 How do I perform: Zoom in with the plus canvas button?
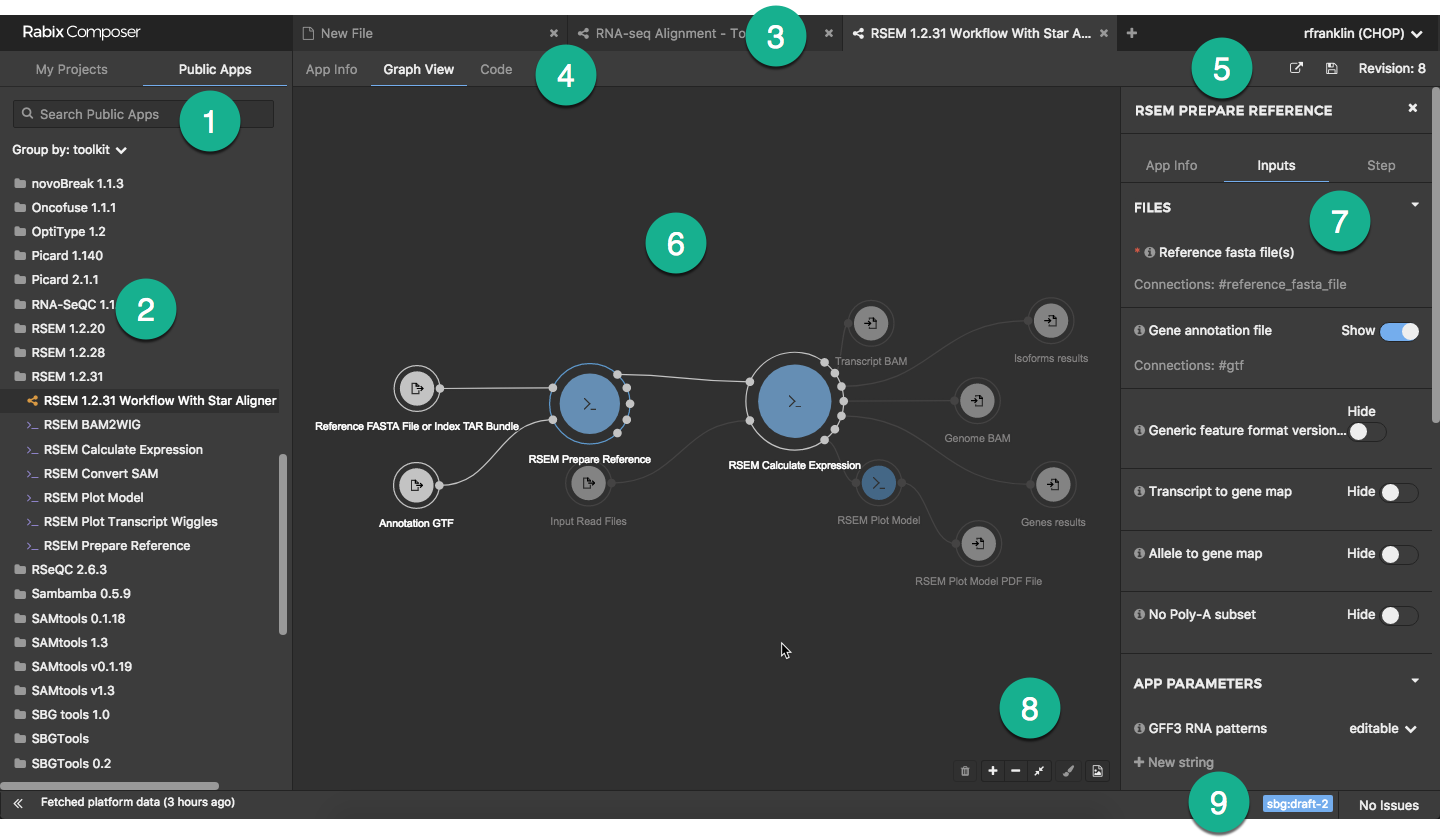point(993,771)
